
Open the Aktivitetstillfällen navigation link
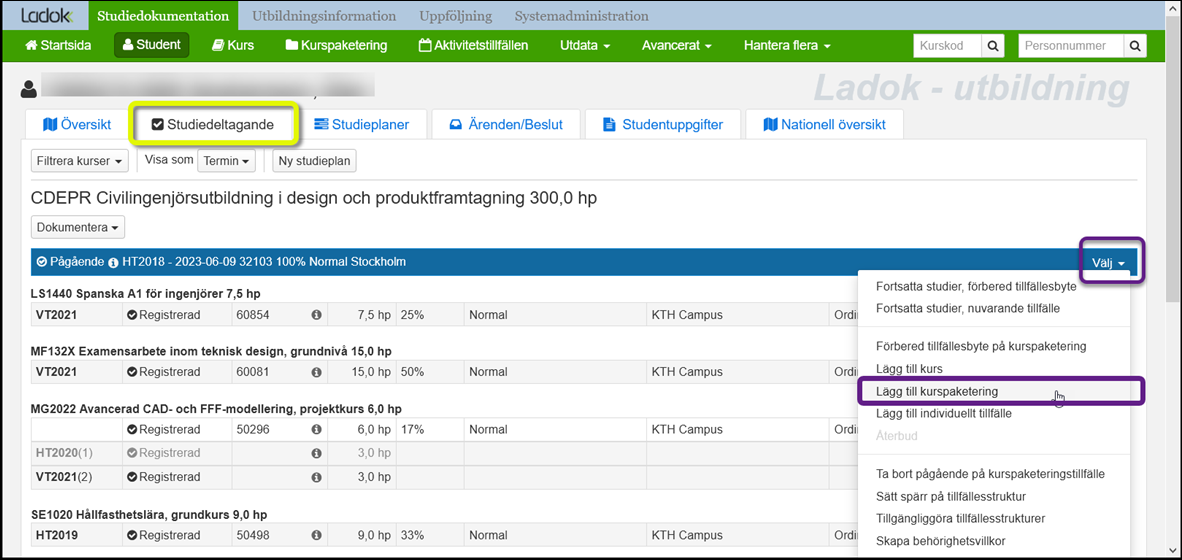tap(473, 45)
